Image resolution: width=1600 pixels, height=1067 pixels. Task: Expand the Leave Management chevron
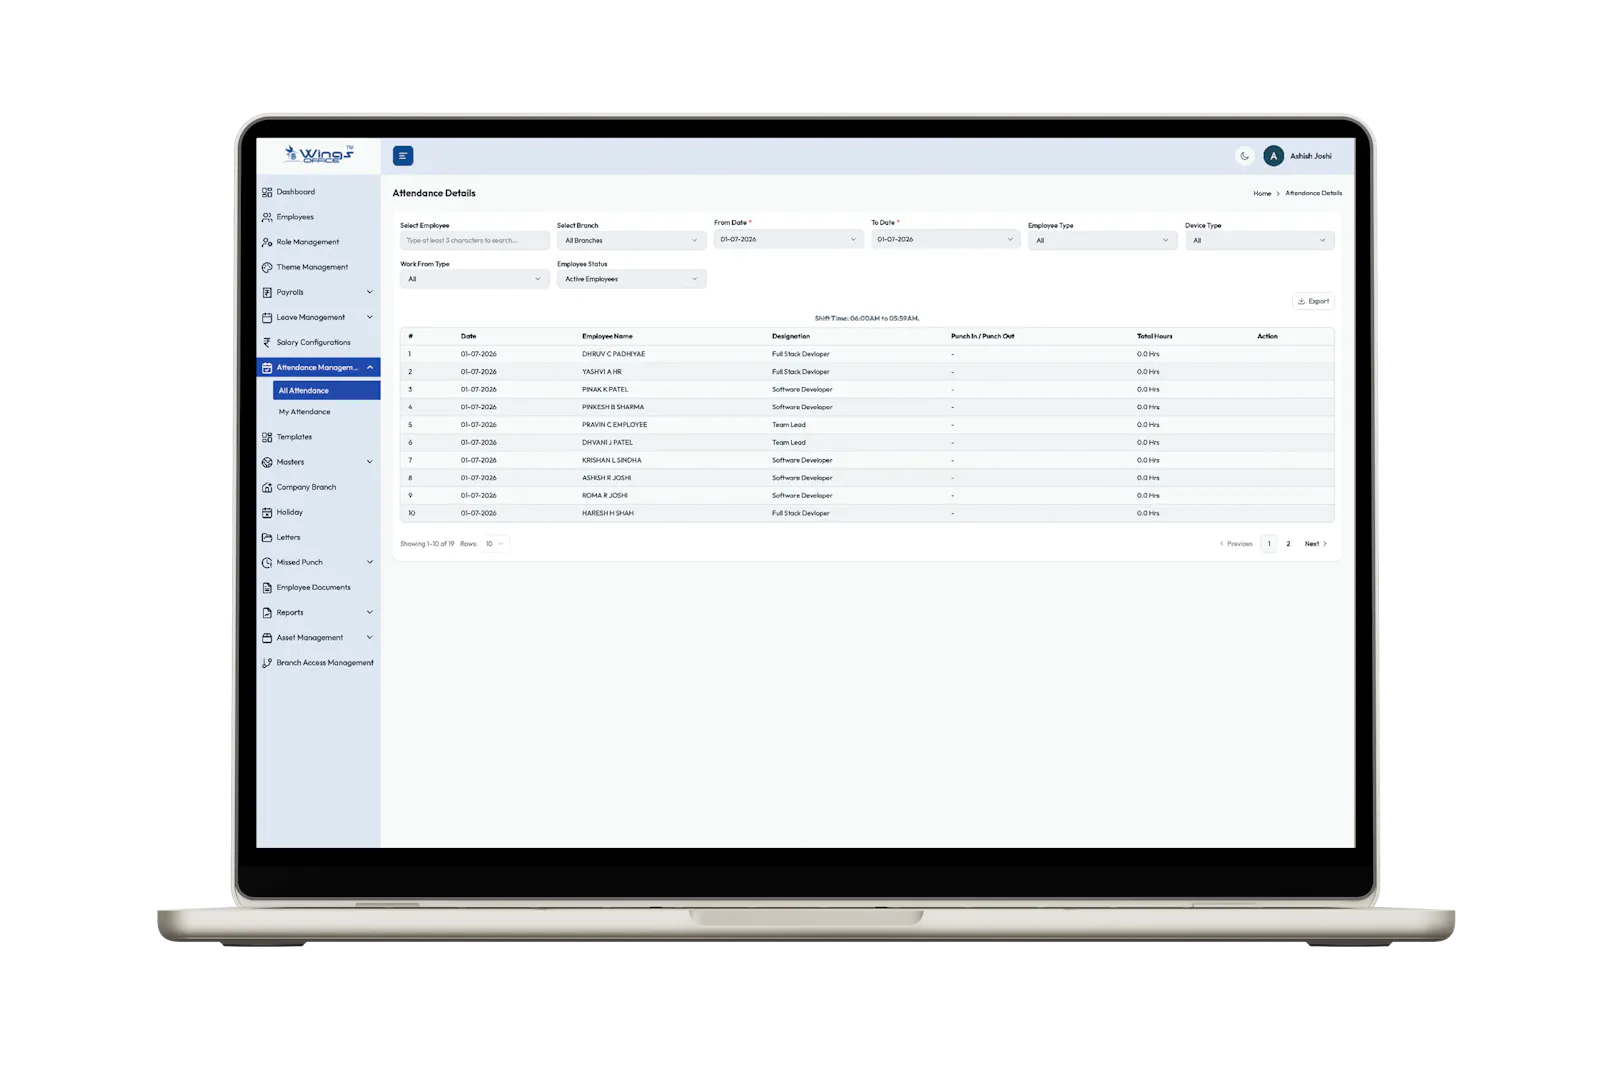click(x=370, y=317)
